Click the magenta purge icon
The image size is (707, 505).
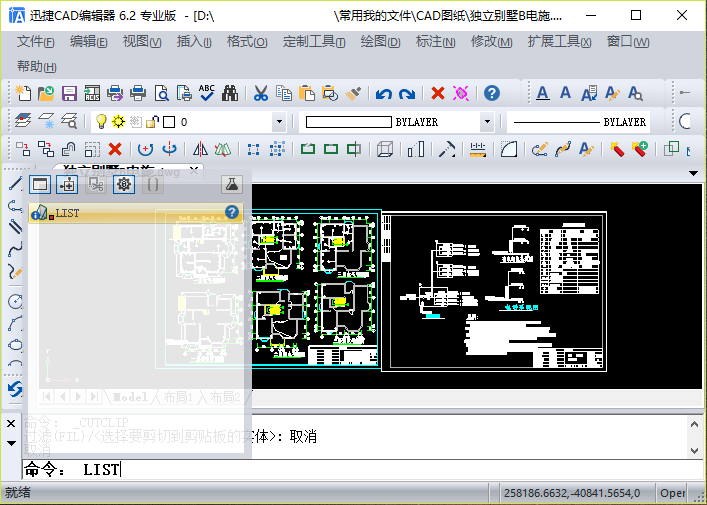point(461,93)
